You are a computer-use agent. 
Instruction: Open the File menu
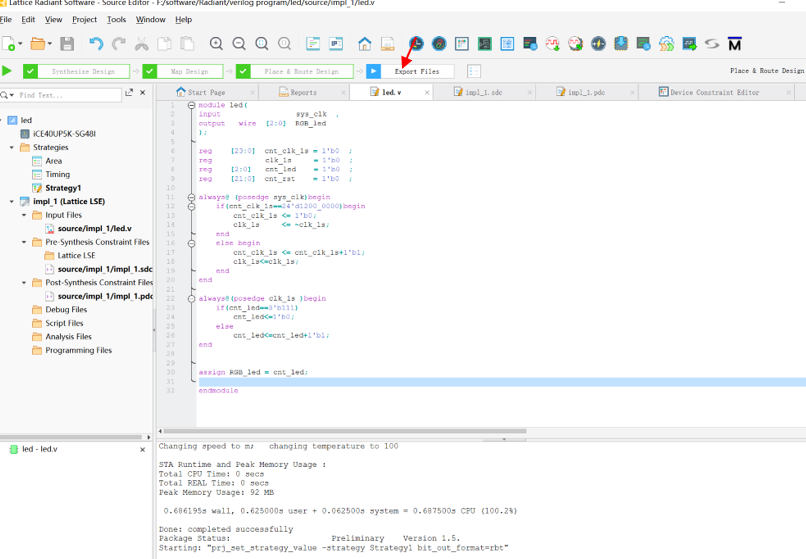coord(6,20)
